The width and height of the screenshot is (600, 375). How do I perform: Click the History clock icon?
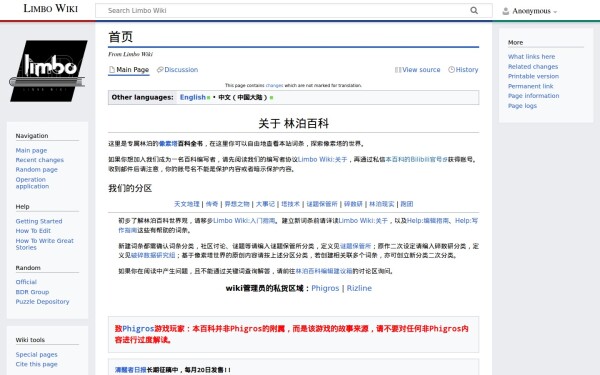click(x=452, y=70)
